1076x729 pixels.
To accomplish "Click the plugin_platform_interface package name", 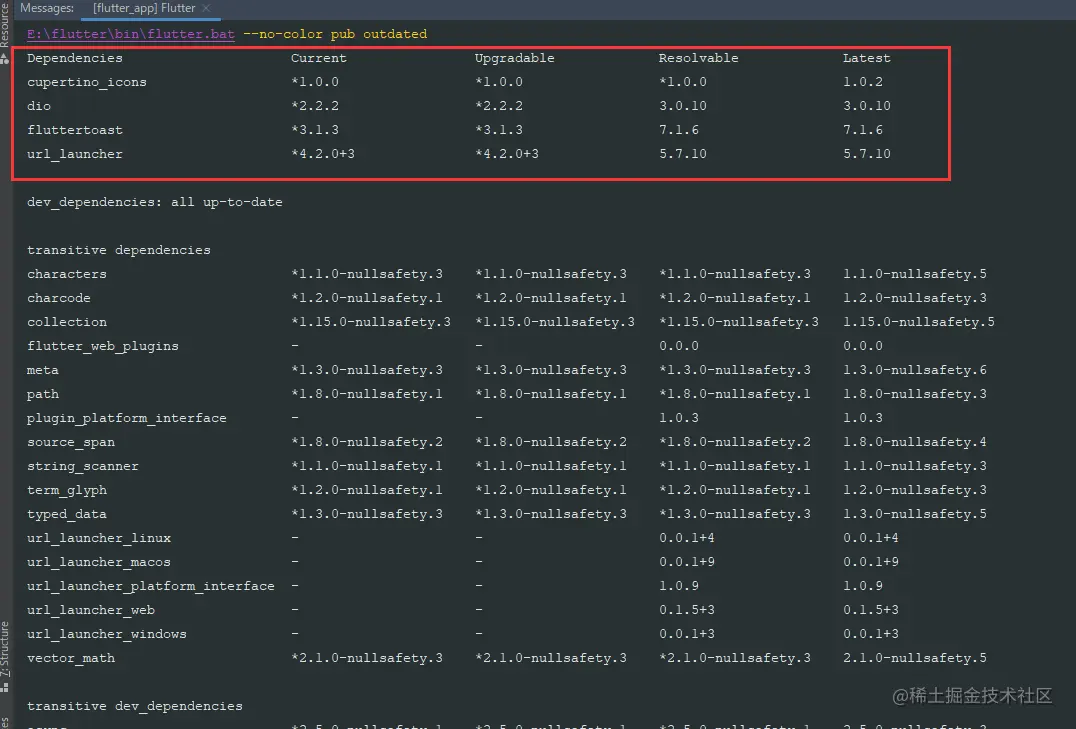I will [127, 418].
